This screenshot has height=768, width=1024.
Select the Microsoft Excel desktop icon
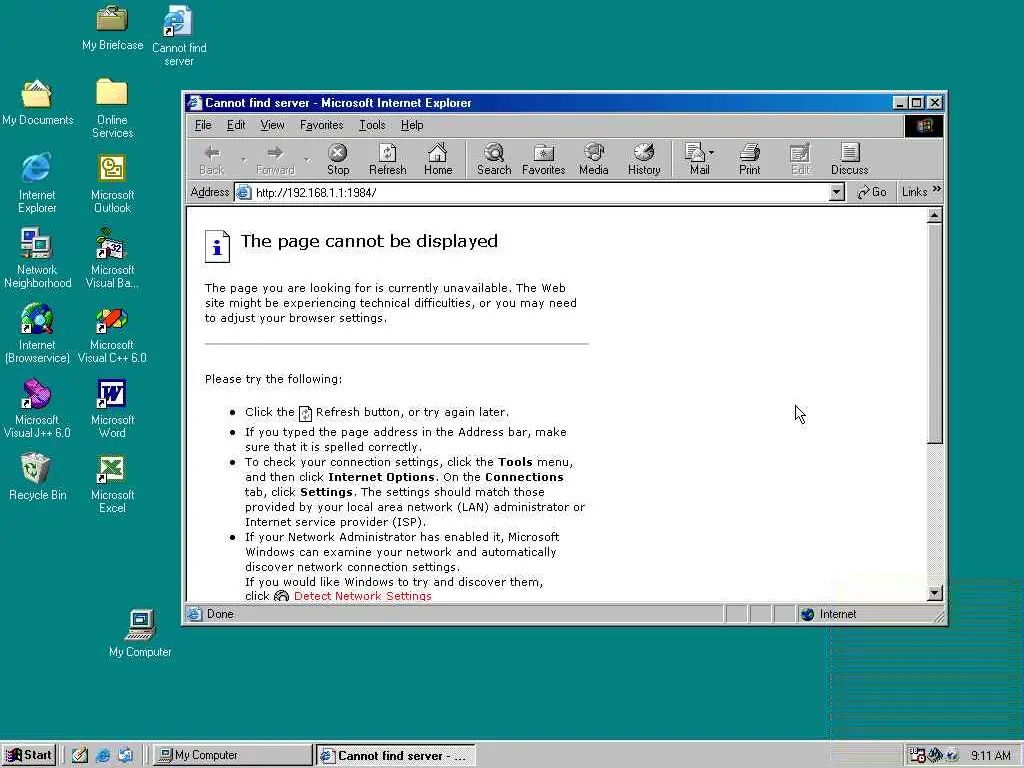(112, 484)
